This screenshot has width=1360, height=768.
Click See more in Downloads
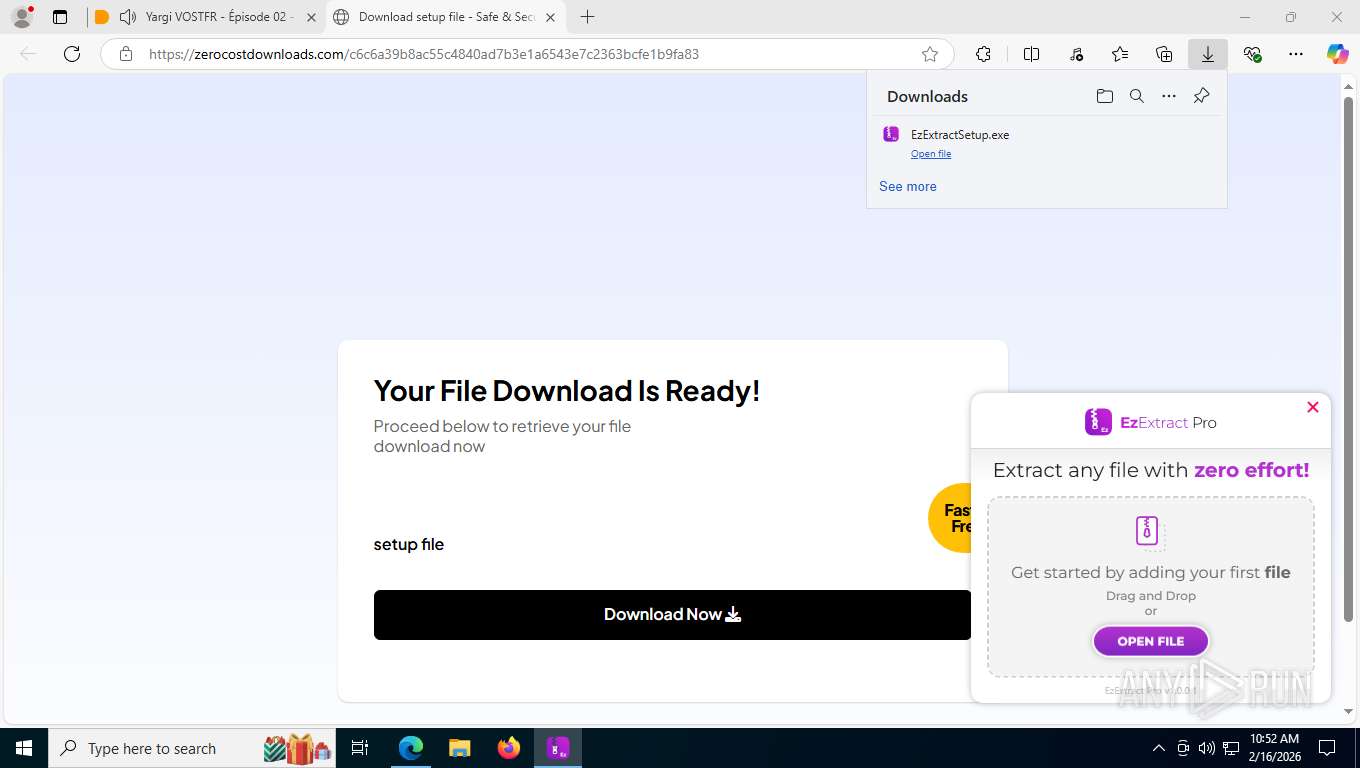click(x=908, y=186)
